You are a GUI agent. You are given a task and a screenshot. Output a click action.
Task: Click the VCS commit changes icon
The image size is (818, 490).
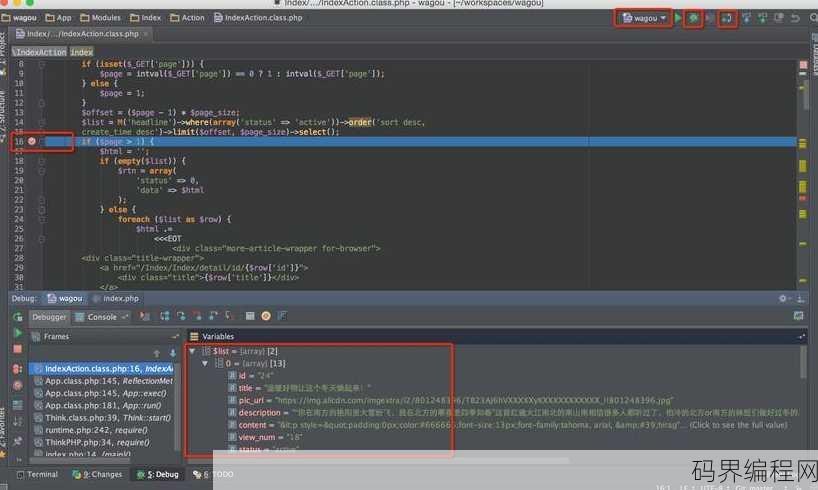(x=763, y=18)
